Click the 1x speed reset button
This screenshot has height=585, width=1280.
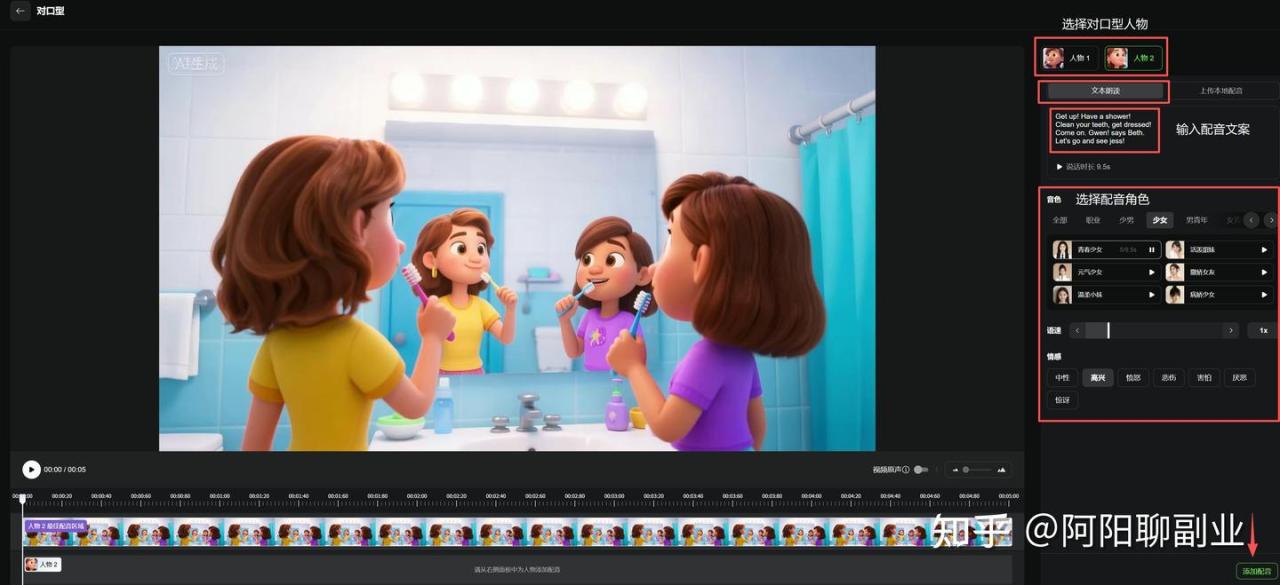click(1263, 330)
